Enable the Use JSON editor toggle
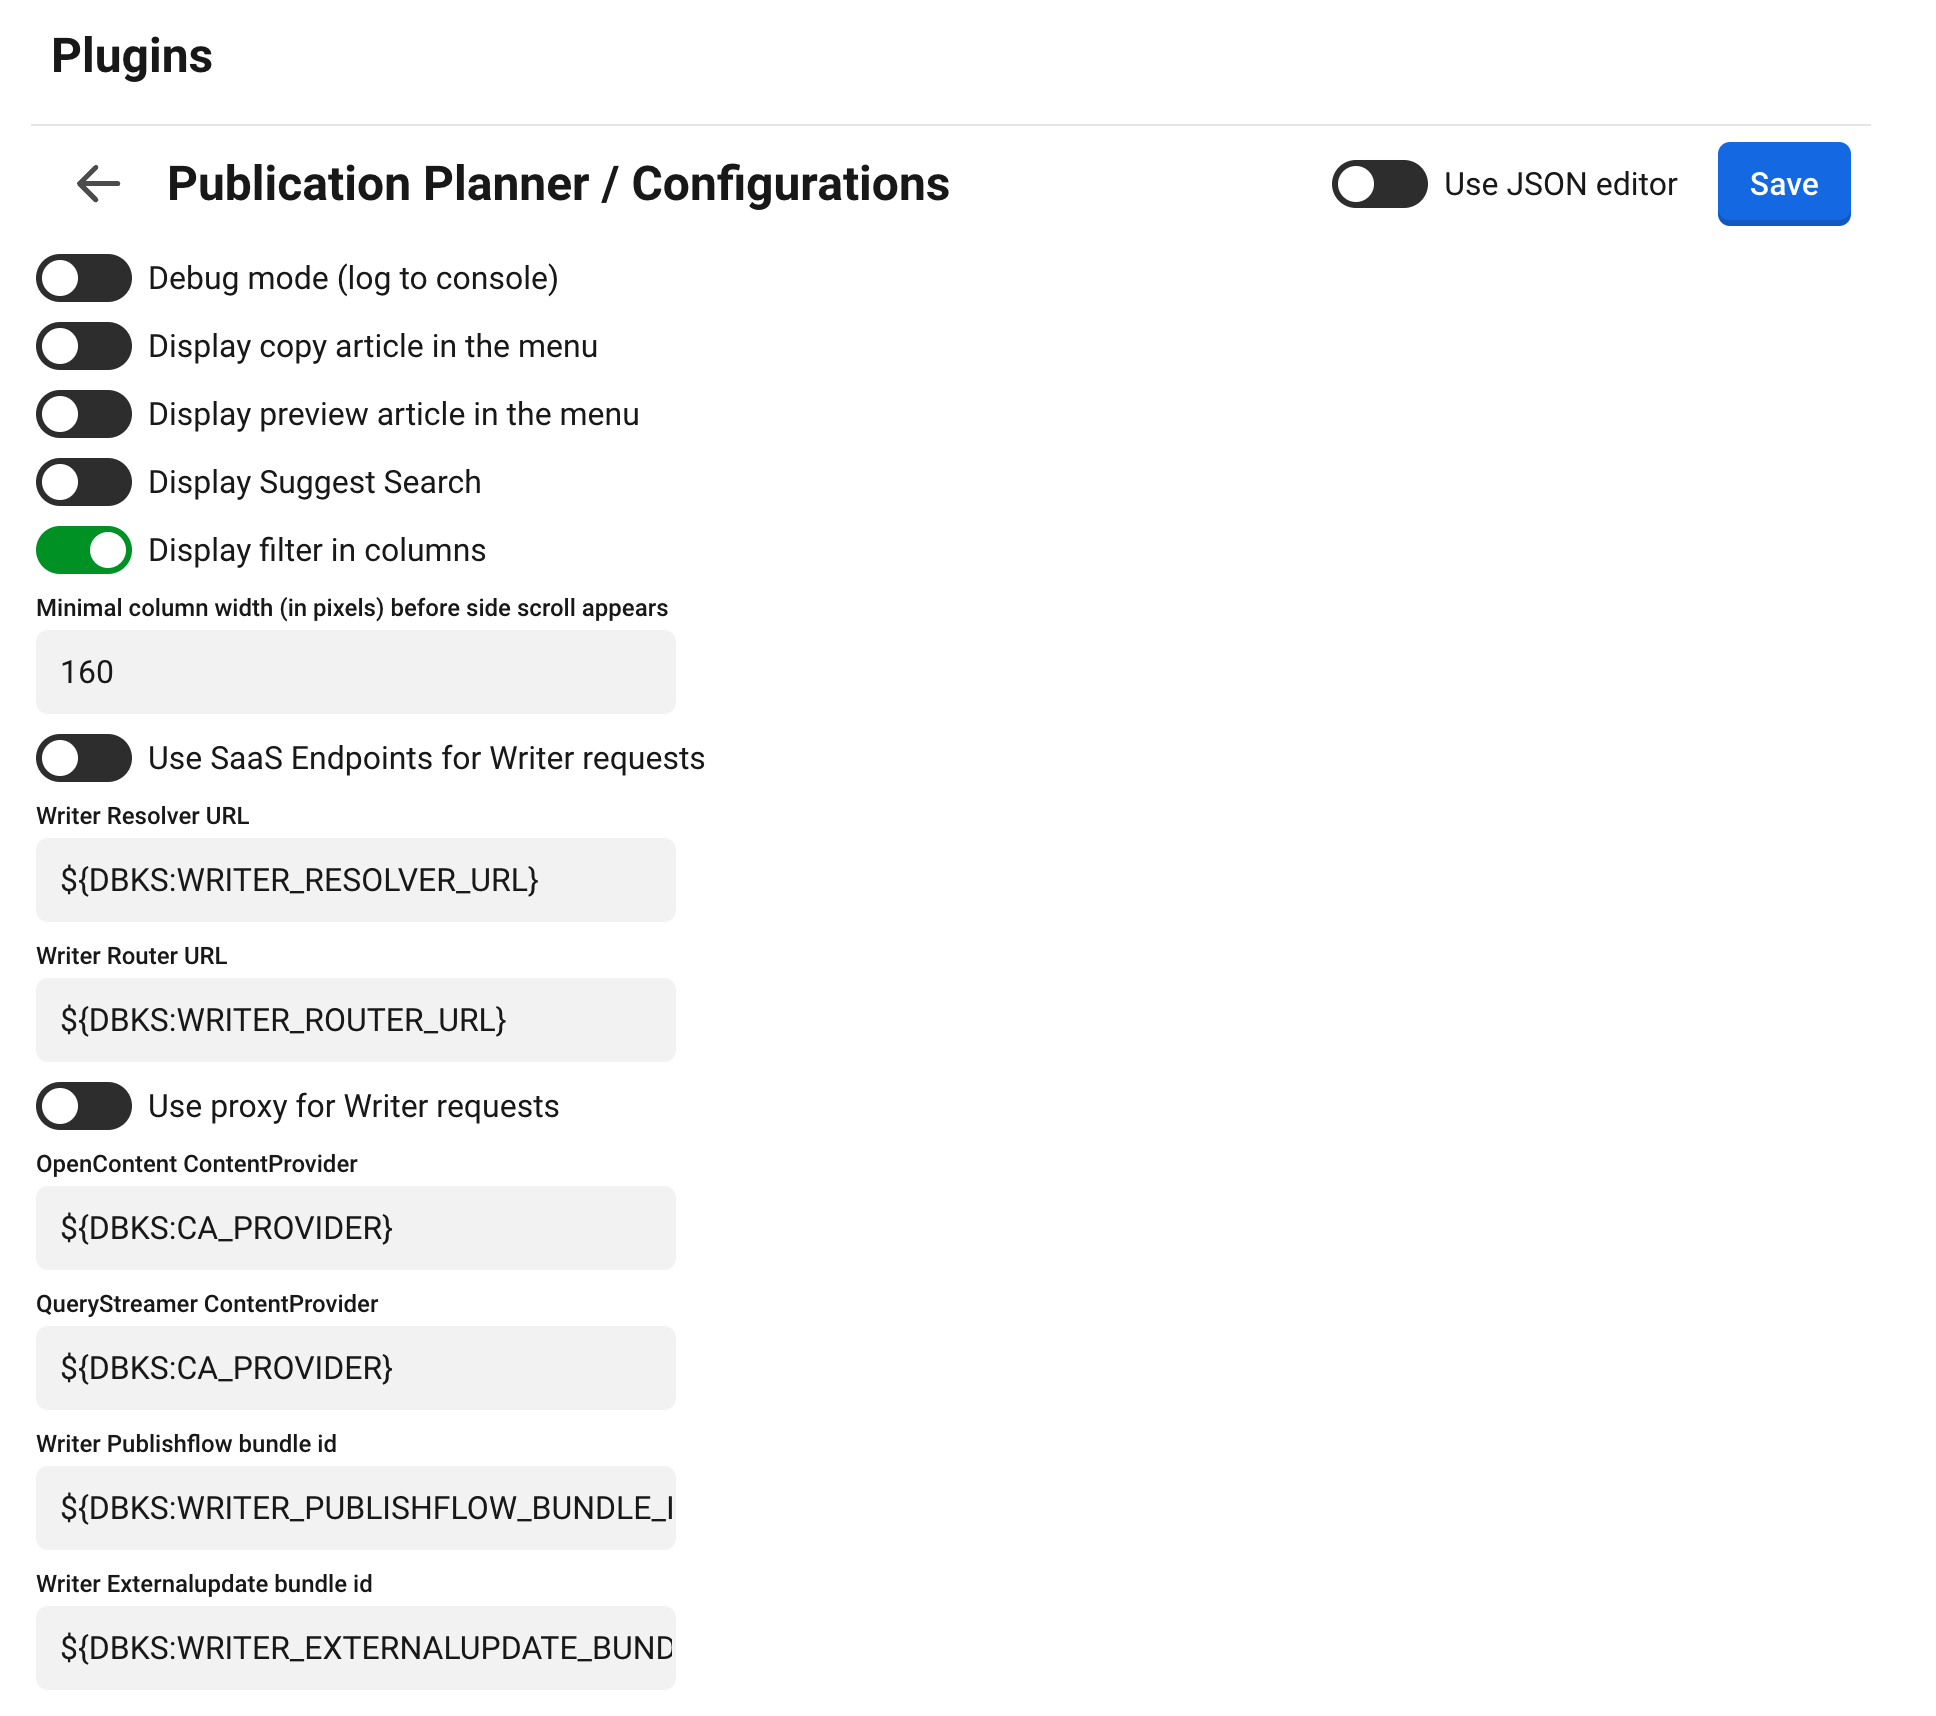Viewport: 1936px width, 1716px height. click(1378, 184)
